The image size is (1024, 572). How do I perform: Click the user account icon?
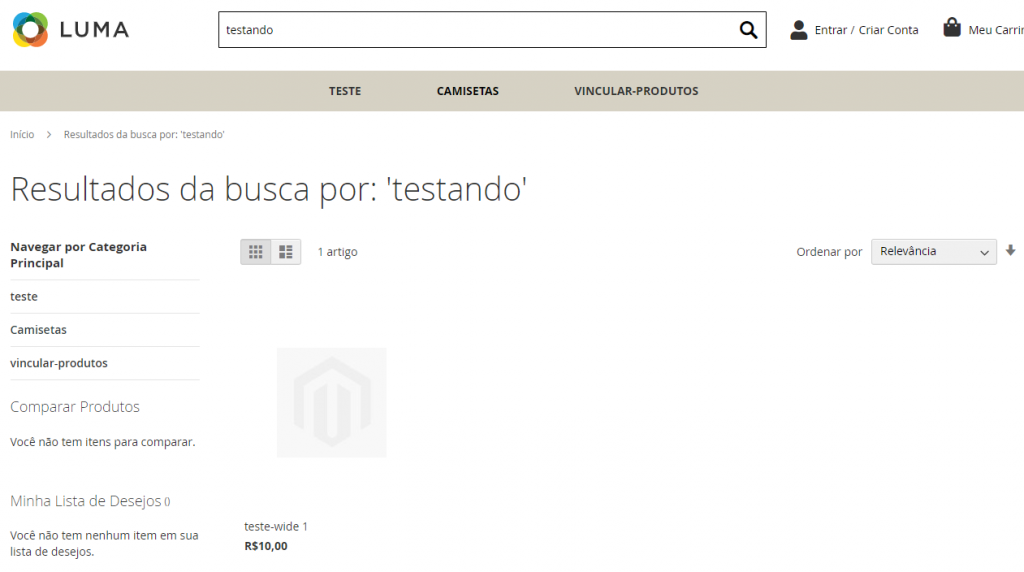pyautogui.click(x=798, y=30)
